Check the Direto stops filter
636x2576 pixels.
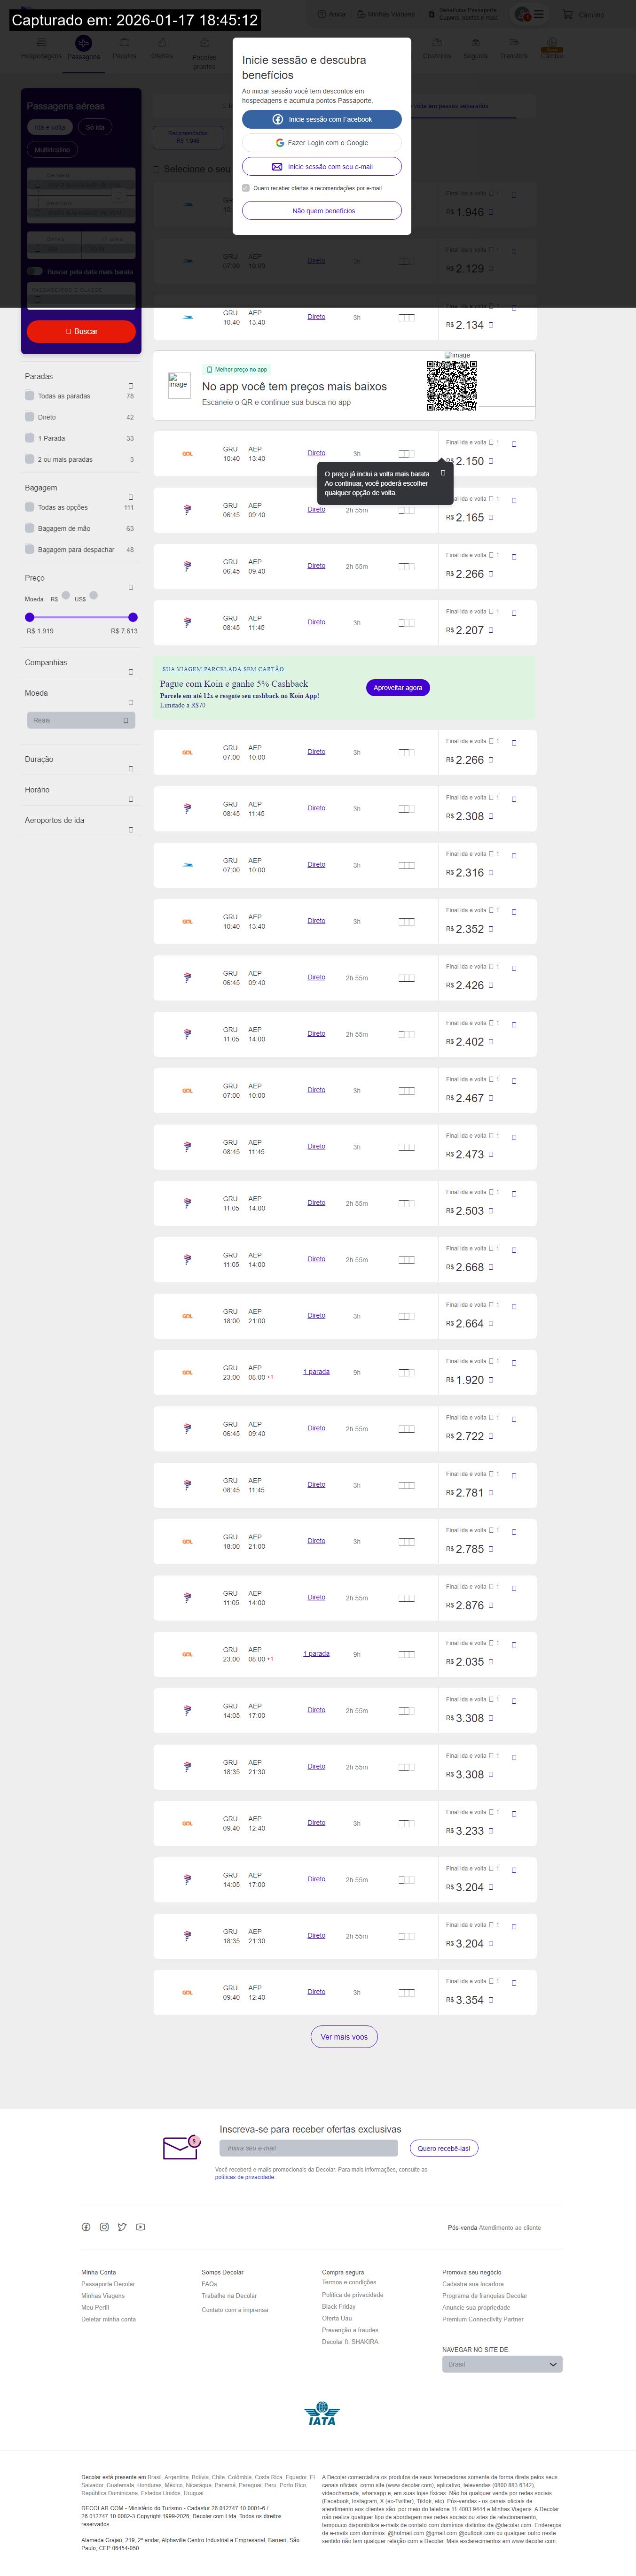pos(30,417)
